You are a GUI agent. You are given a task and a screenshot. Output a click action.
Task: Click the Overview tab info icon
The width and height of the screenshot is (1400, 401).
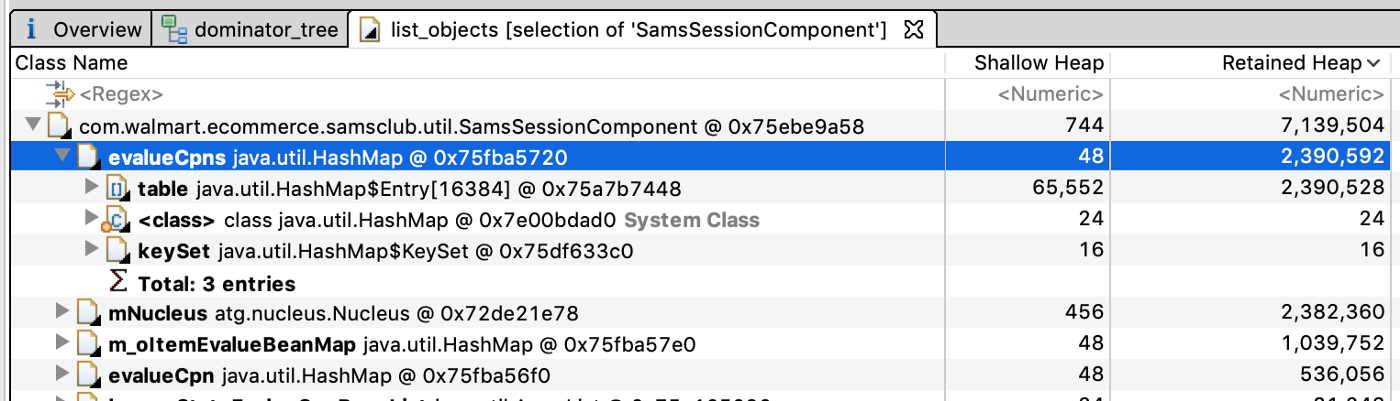(x=32, y=30)
